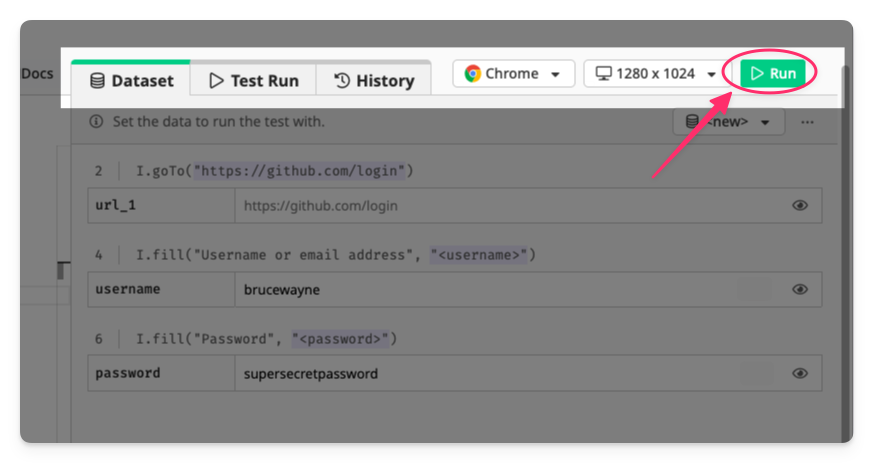Click the url_1 value input field

point(528,206)
